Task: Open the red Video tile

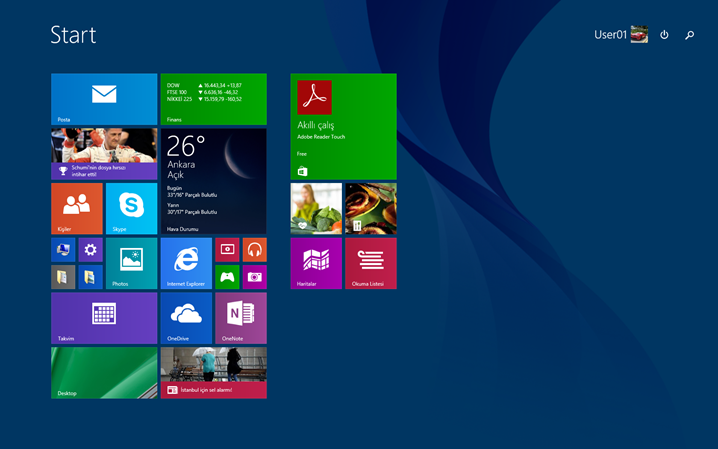Action: point(227,250)
